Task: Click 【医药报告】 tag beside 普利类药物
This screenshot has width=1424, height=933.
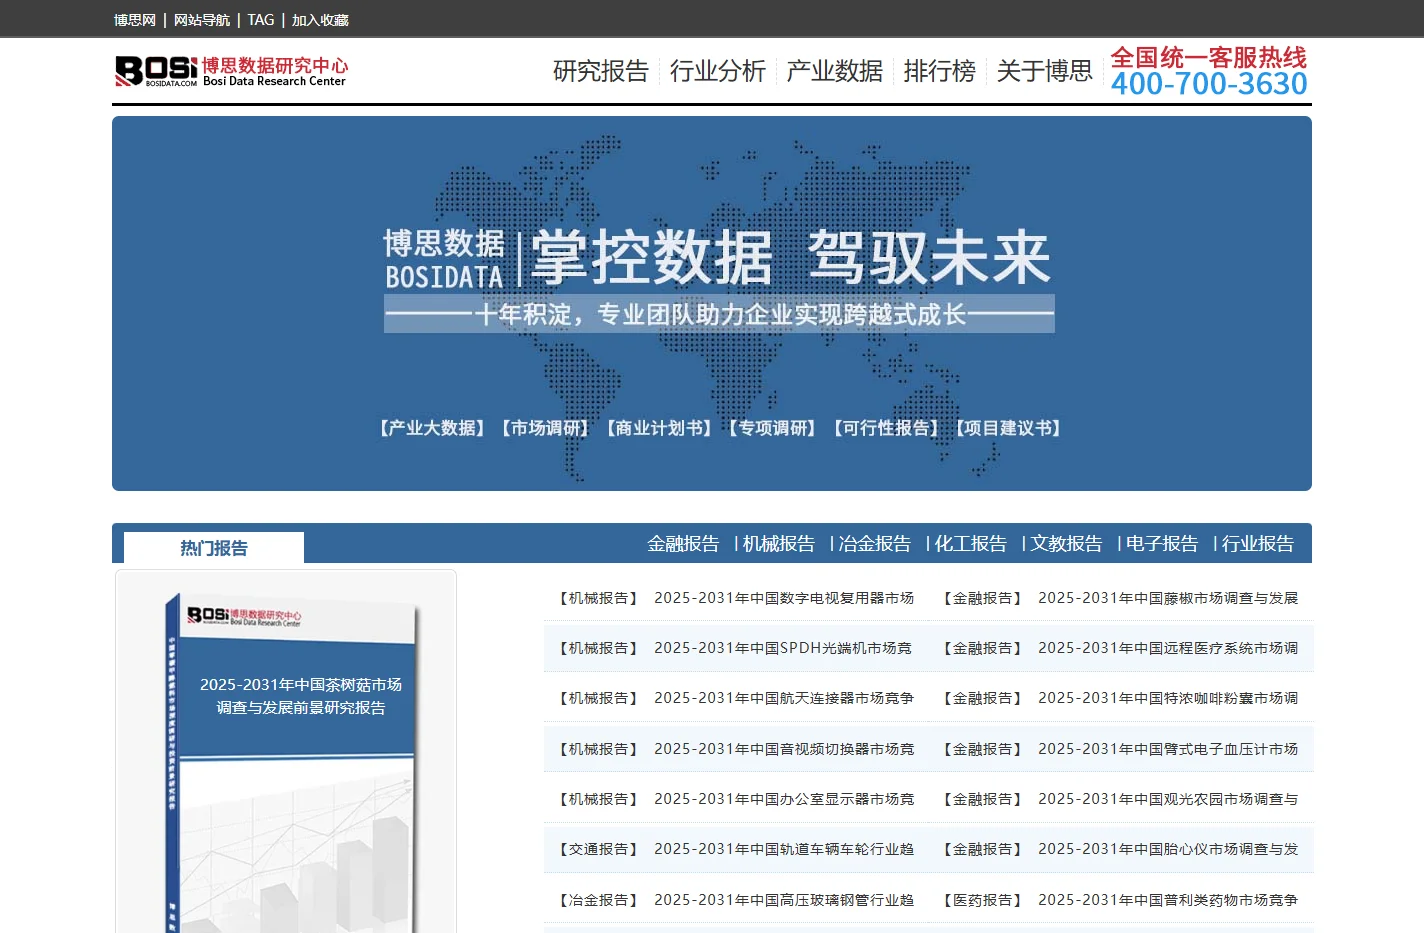Action: tap(983, 900)
